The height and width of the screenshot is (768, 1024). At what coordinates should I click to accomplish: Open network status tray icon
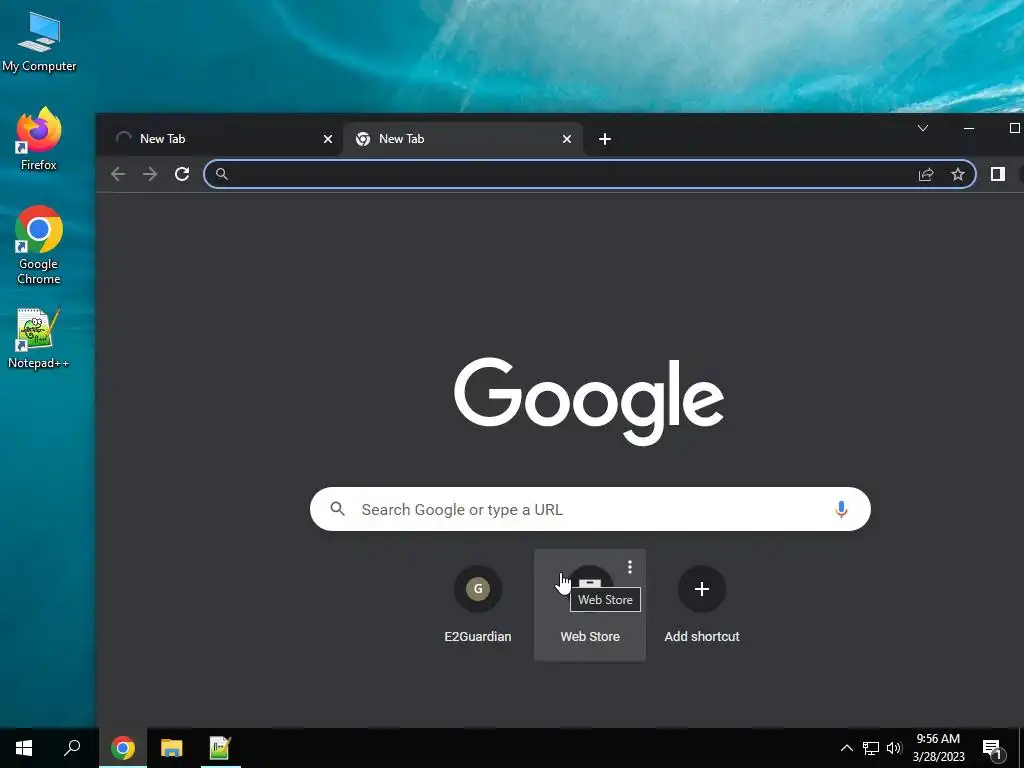tap(871, 748)
